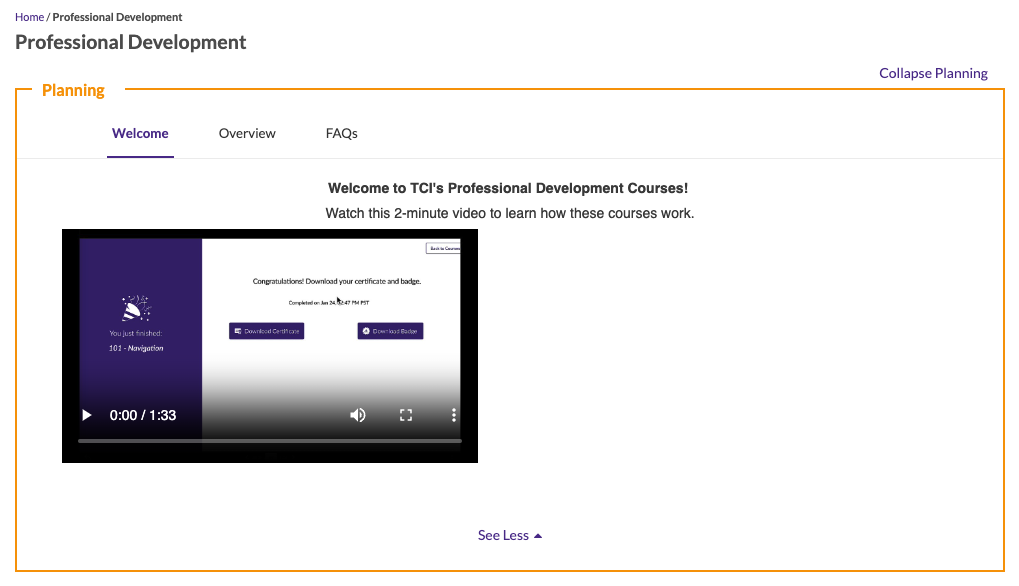The image size is (1019, 586).
Task: Switch to the Overview tab
Action: point(247,133)
